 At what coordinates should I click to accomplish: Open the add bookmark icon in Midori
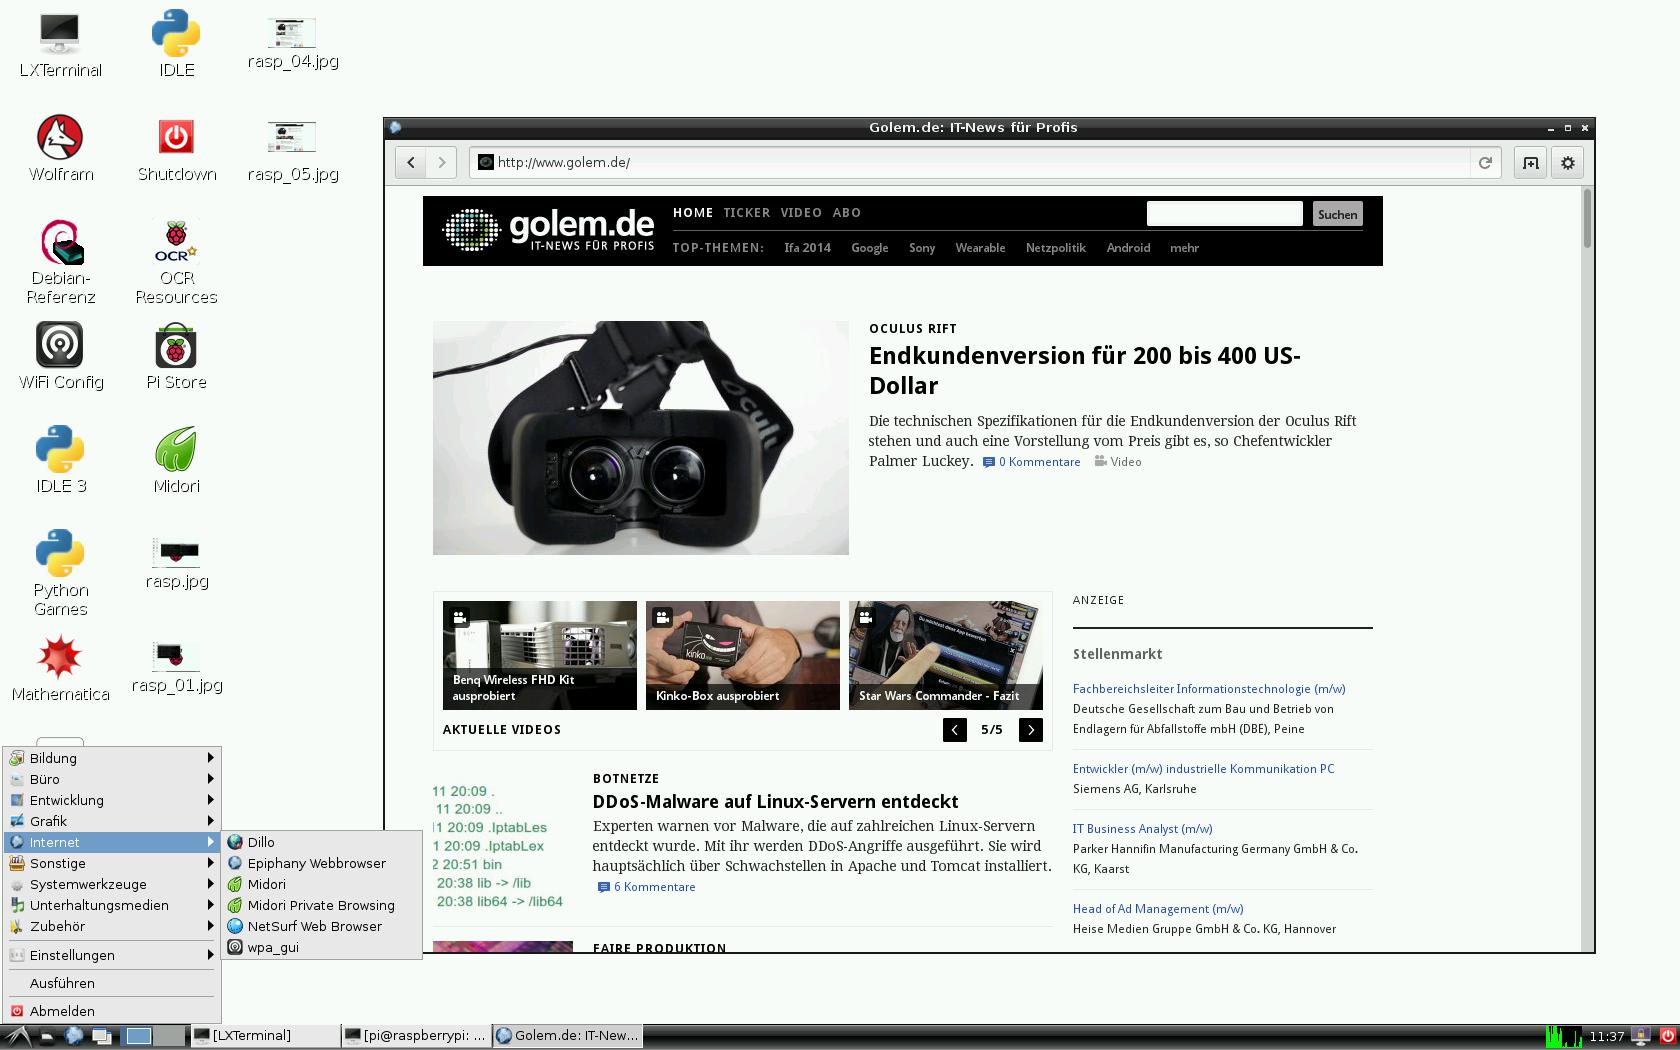coord(1529,162)
